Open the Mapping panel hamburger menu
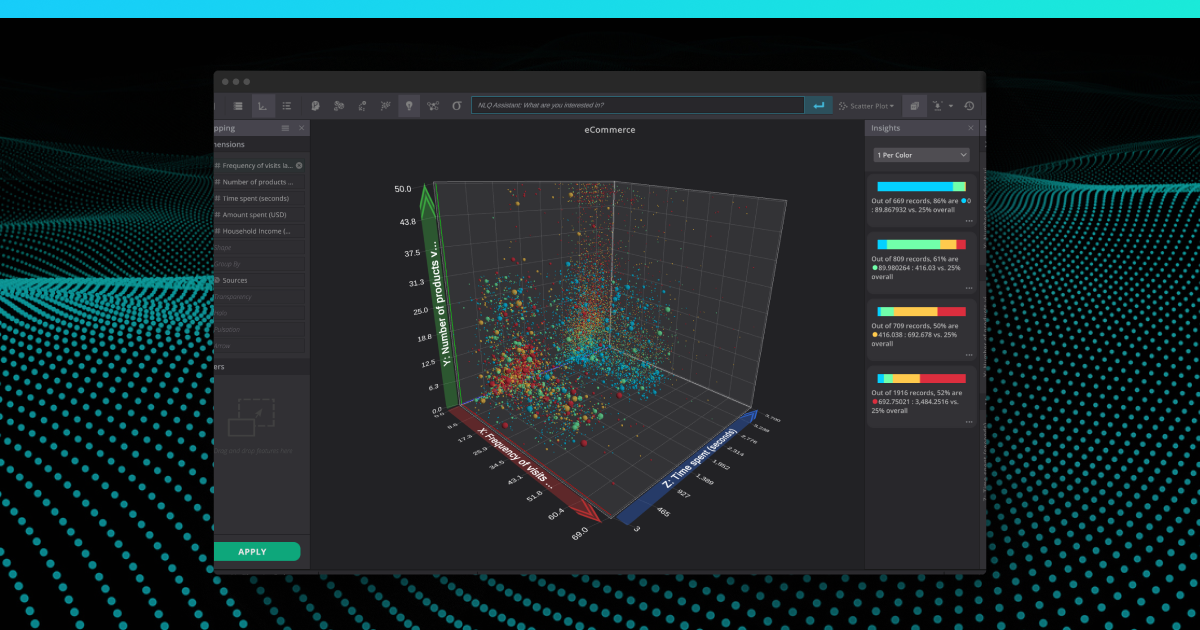This screenshot has height=630, width=1200. click(x=285, y=128)
